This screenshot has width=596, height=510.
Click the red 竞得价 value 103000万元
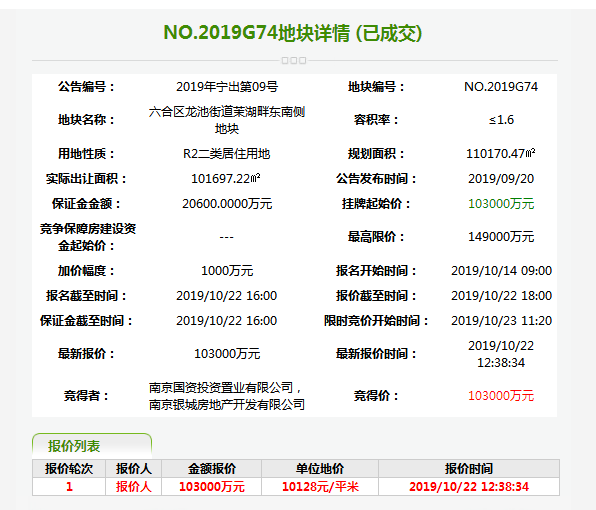point(501,396)
